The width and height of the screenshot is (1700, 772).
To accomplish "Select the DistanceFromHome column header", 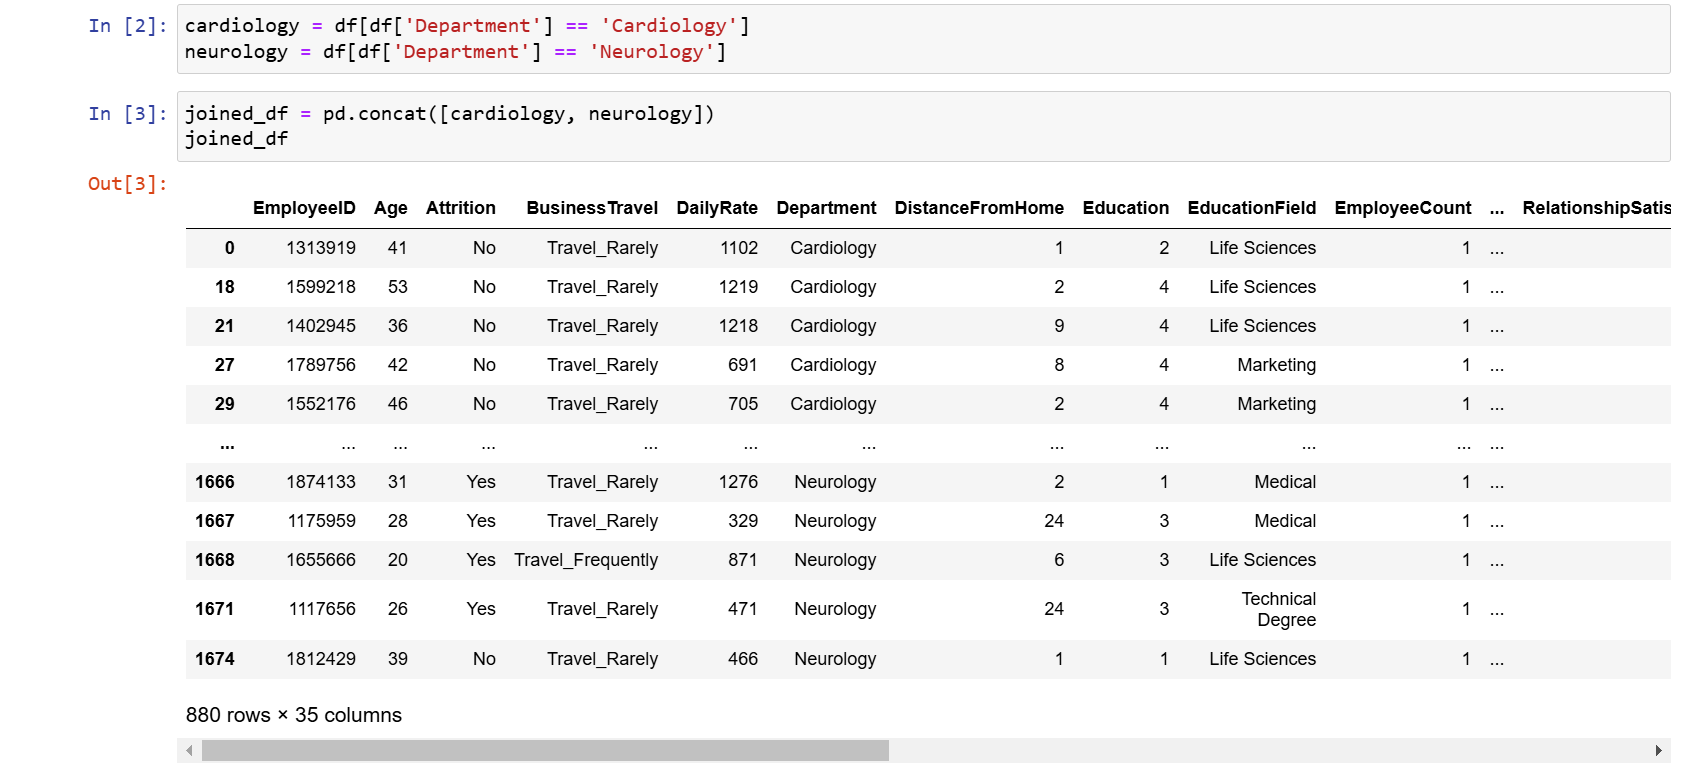I will pyautogui.click(x=979, y=208).
